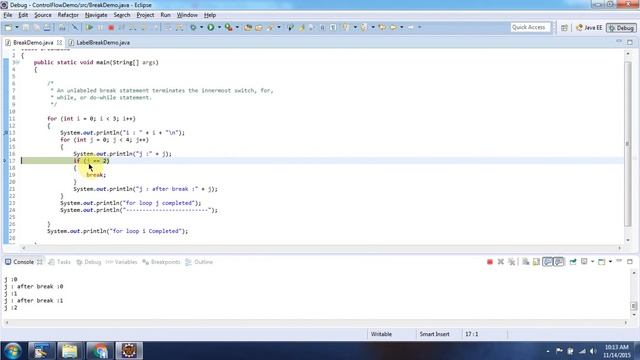Open the Navigate menu
This screenshot has height=360, width=640.
(x=96, y=15)
